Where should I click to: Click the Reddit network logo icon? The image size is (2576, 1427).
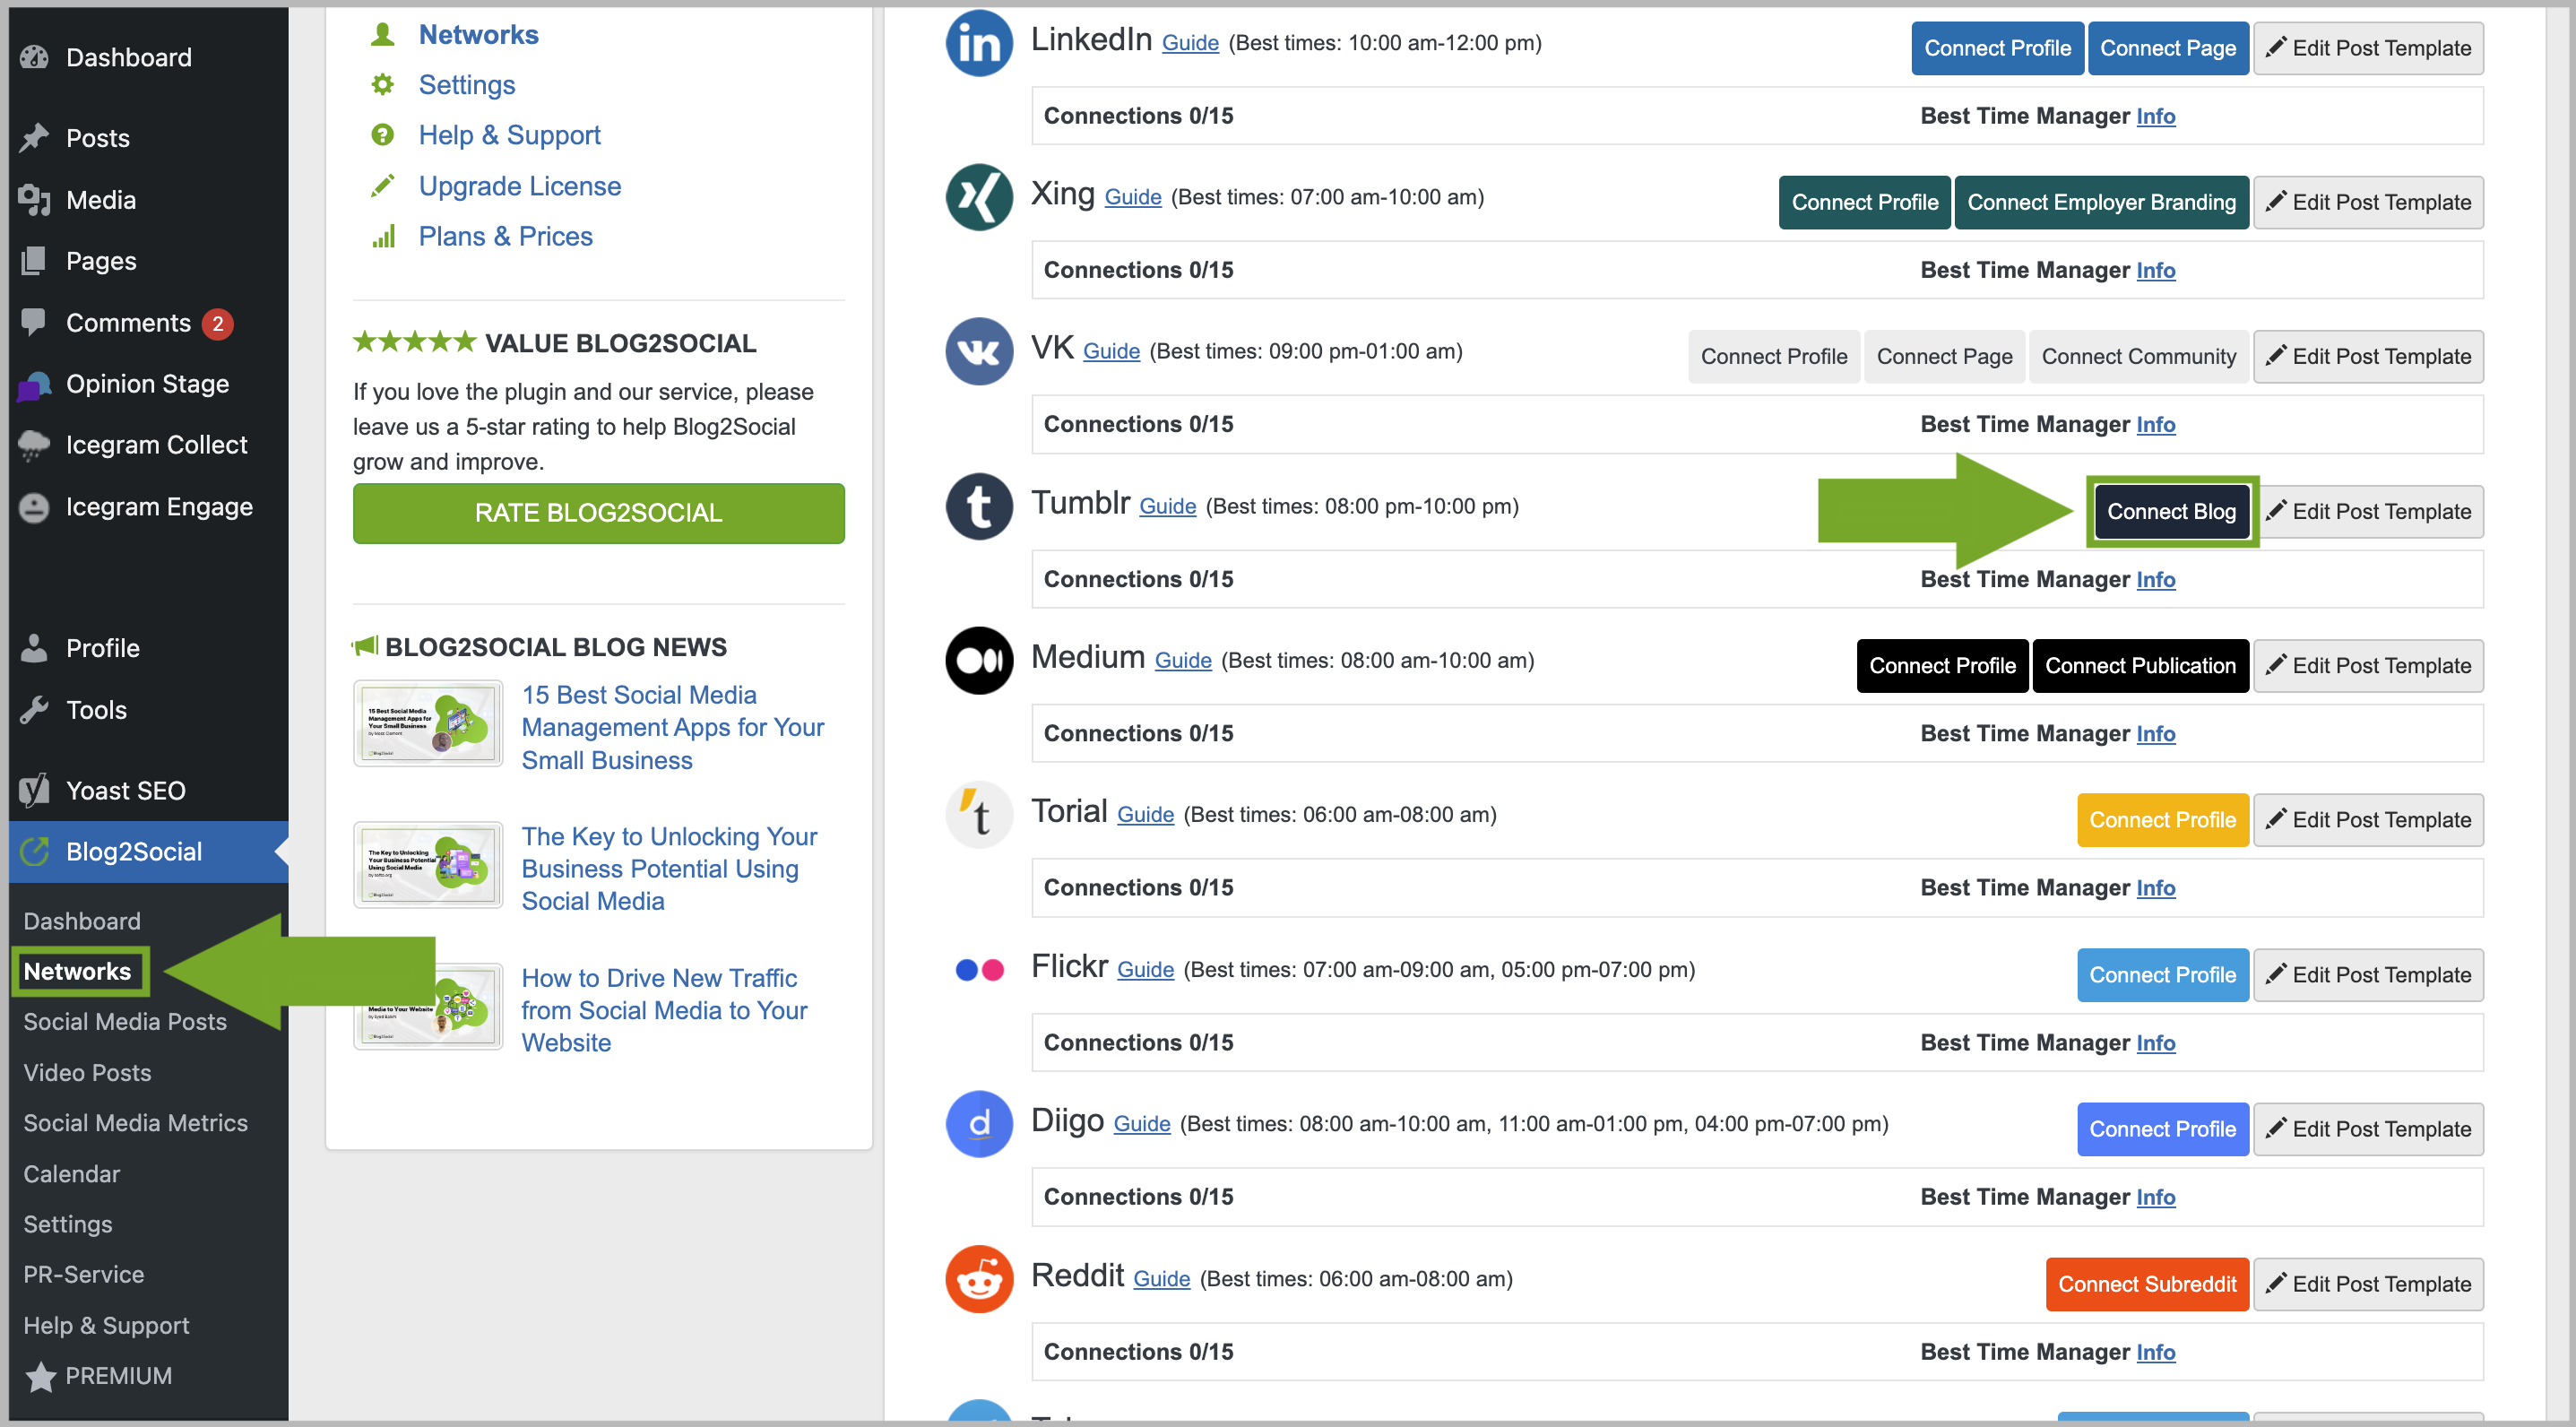point(978,1278)
